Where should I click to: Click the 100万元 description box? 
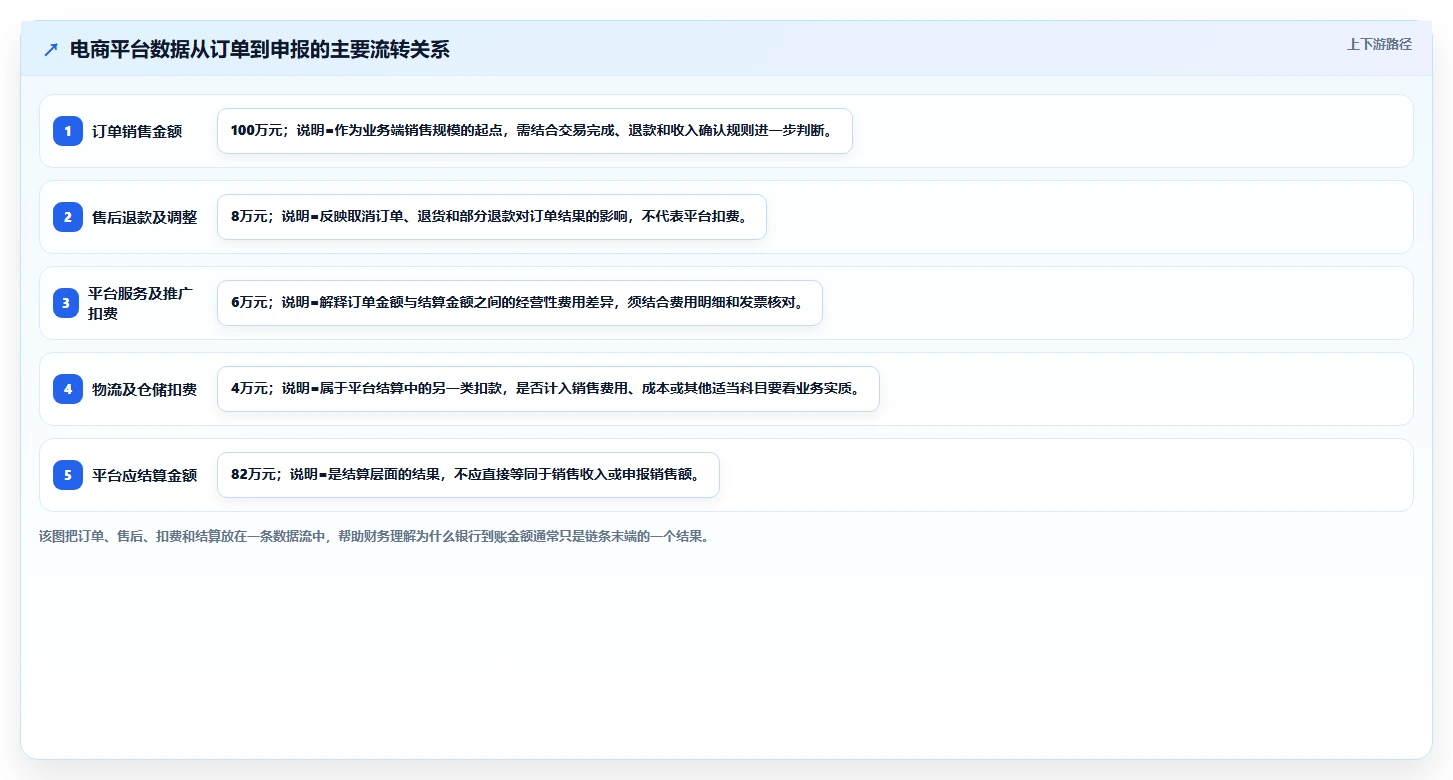click(x=535, y=131)
